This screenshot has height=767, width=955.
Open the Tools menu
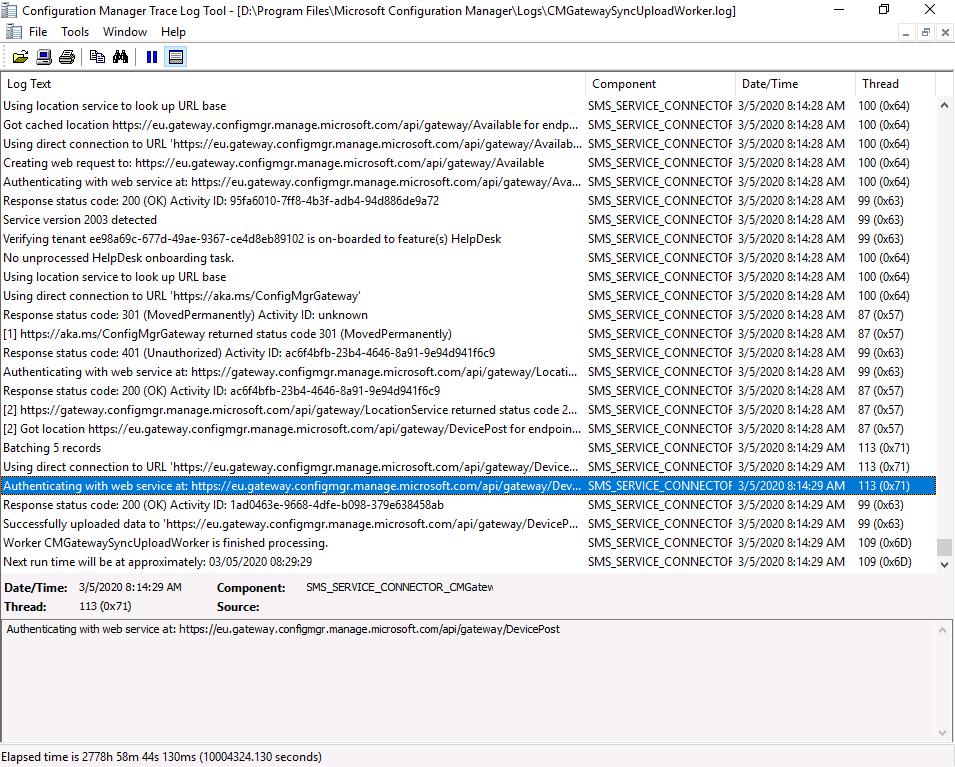pos(75,32)
